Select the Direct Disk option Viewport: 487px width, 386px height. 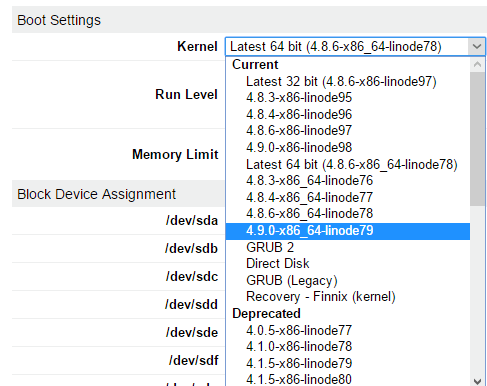pyautogui.click(x=348, y=264)
